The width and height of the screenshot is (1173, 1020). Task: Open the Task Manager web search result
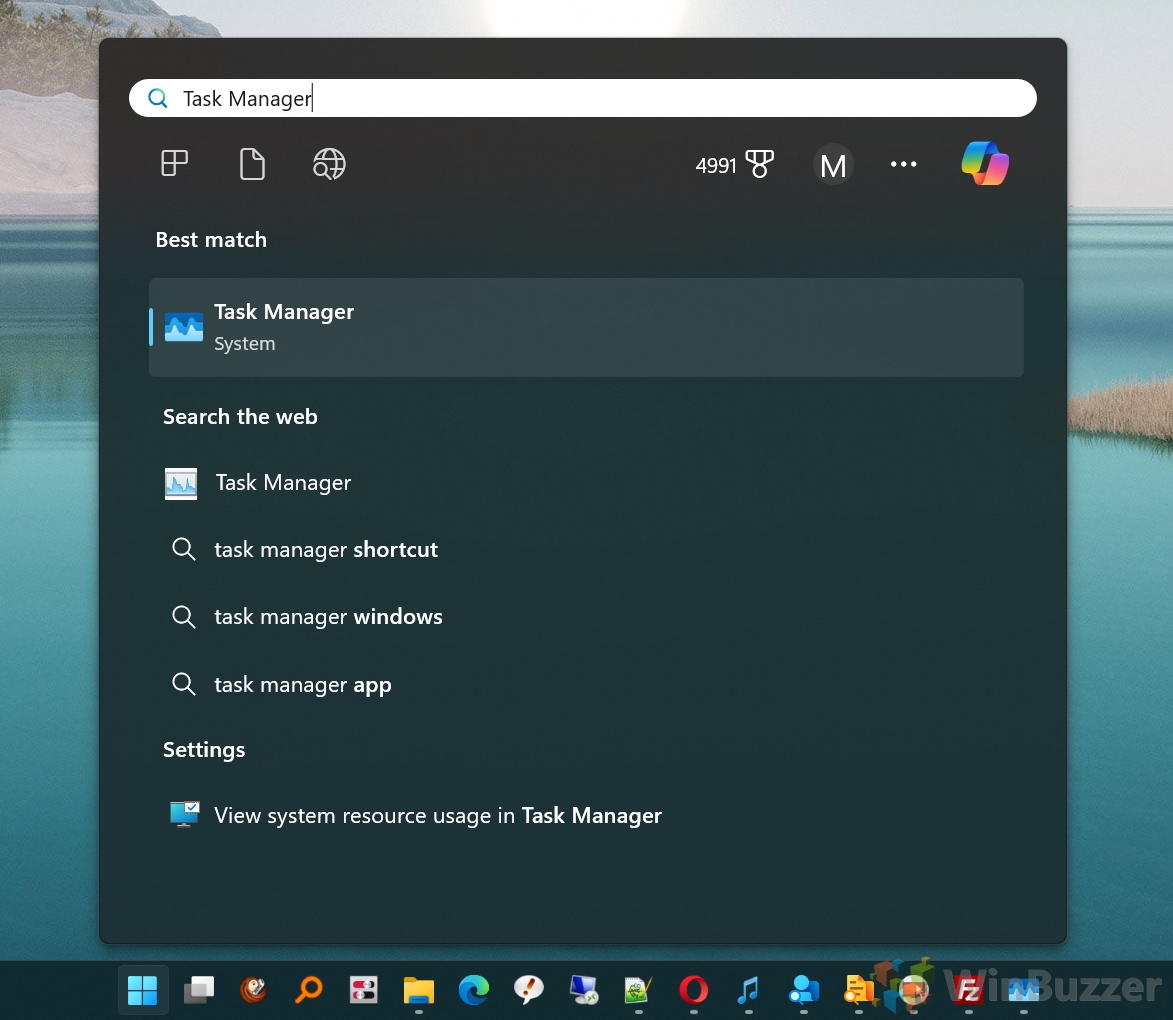coord(283,483)
